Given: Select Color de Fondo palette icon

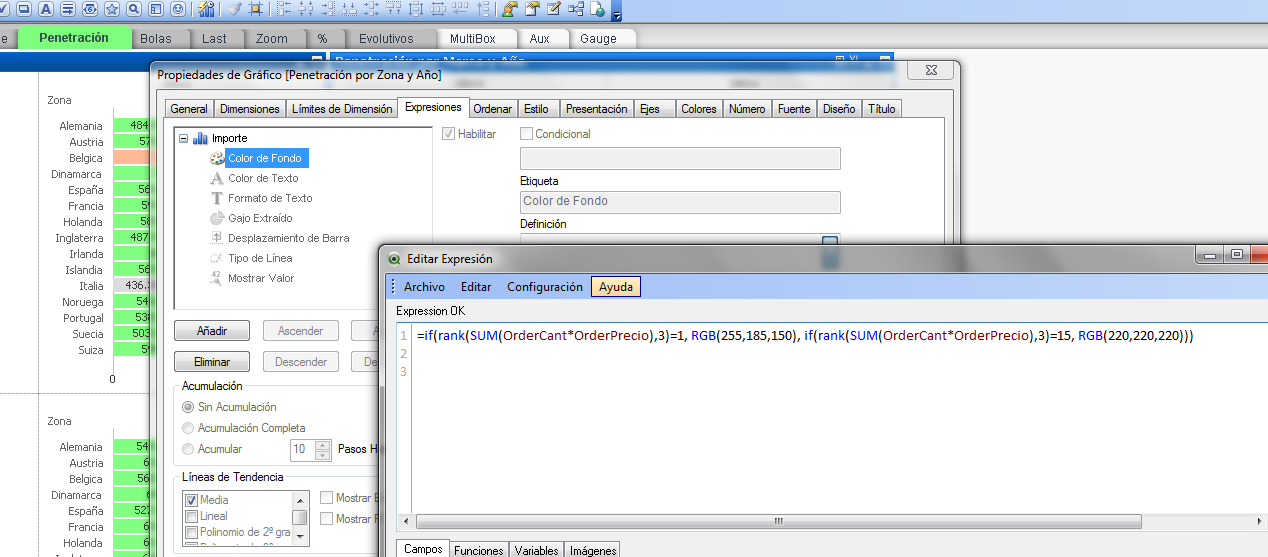Looking at the screenshot, I should click(217, 158).
